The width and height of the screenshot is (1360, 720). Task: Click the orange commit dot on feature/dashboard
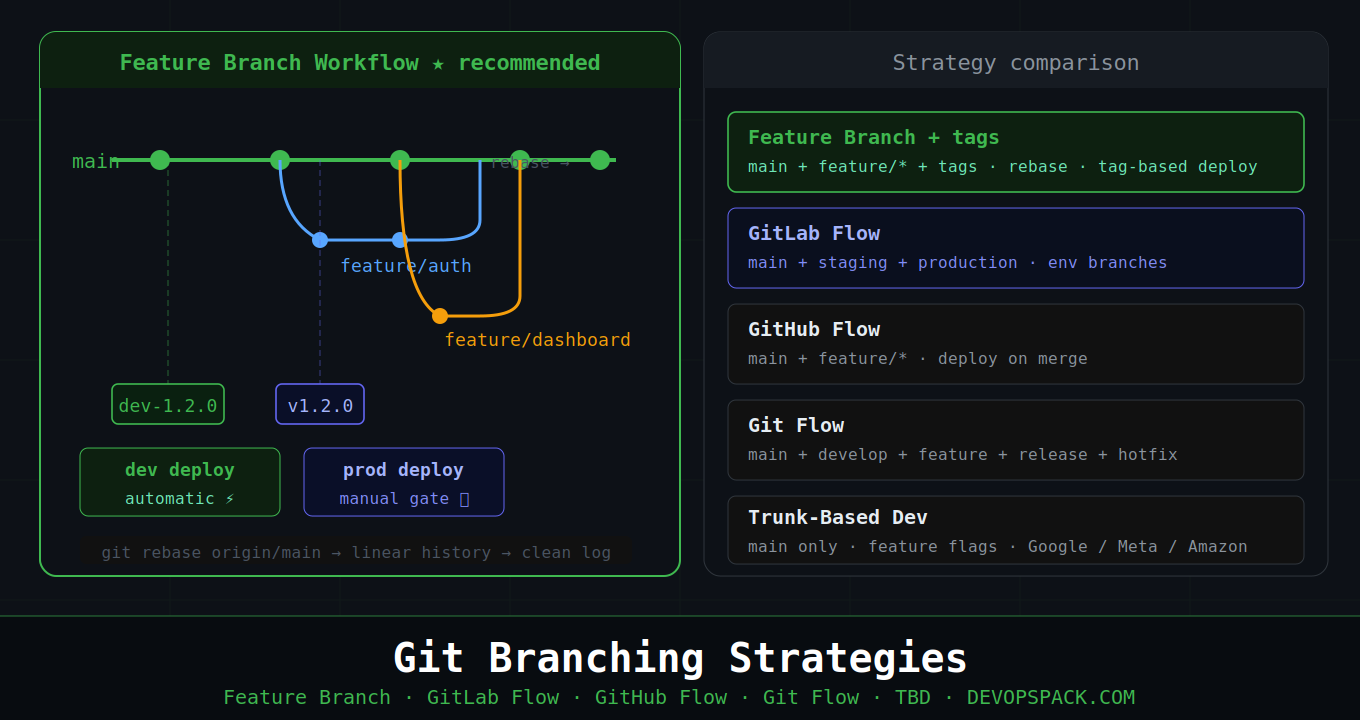pos(440,316)
